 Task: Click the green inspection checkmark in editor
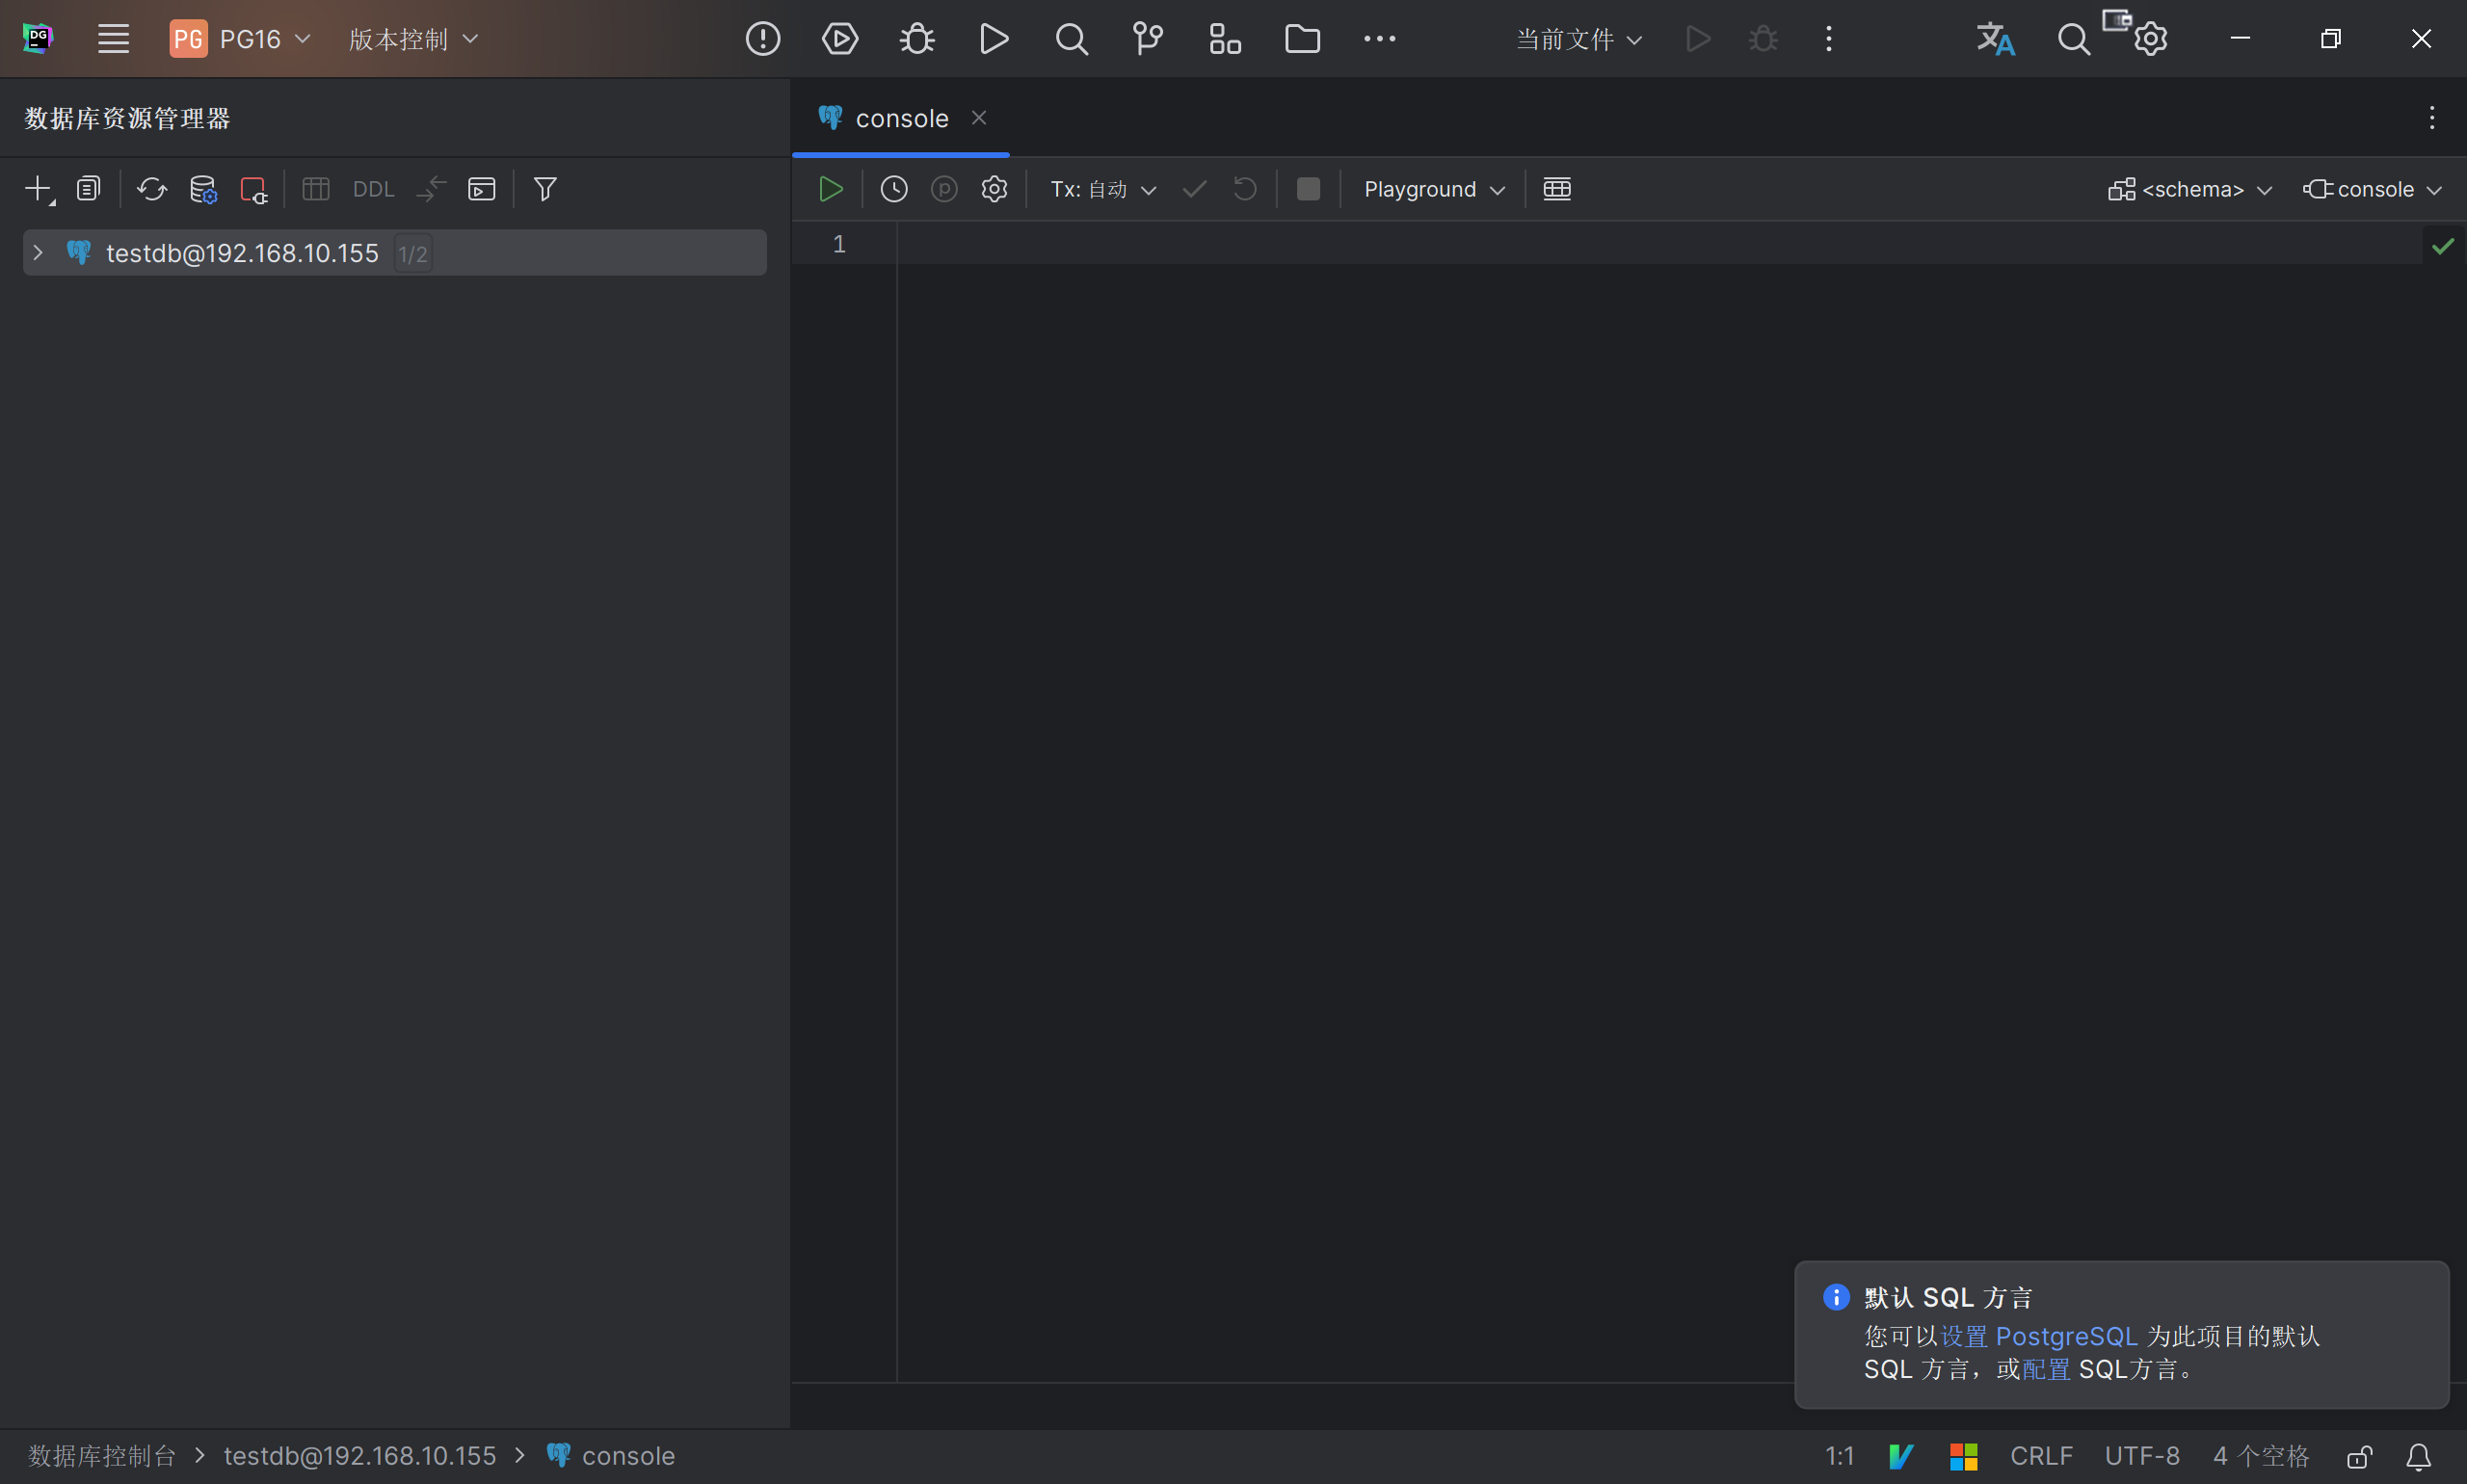[x=2443, y=246]
